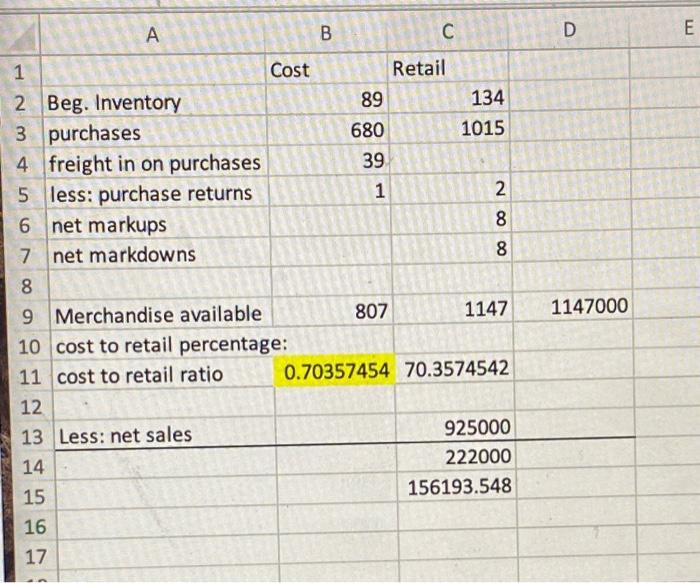Select column B header

326,33
